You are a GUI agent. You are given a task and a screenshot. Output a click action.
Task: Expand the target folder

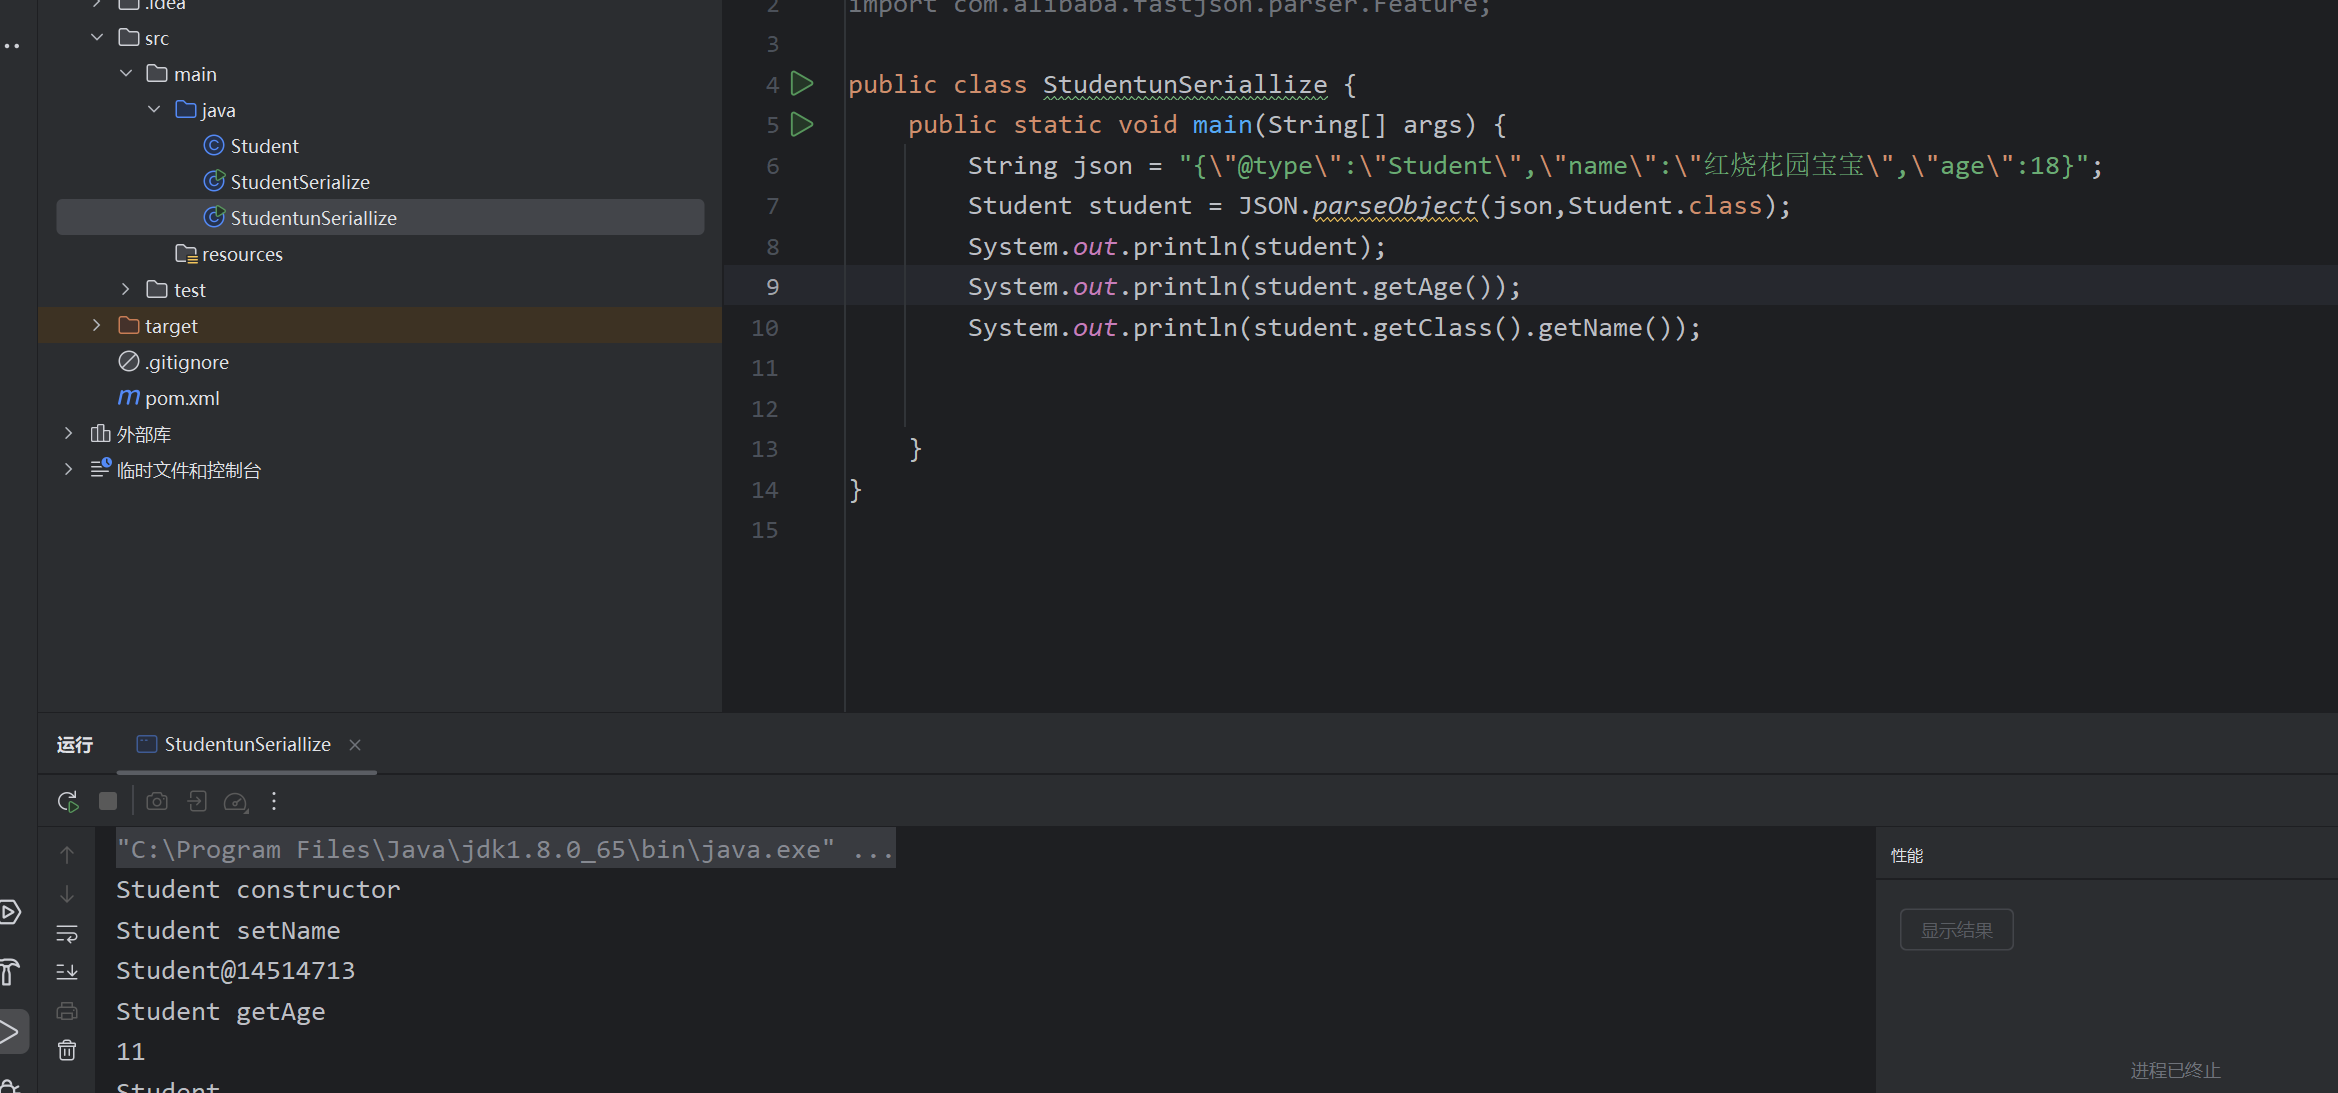tap(97, 326)
